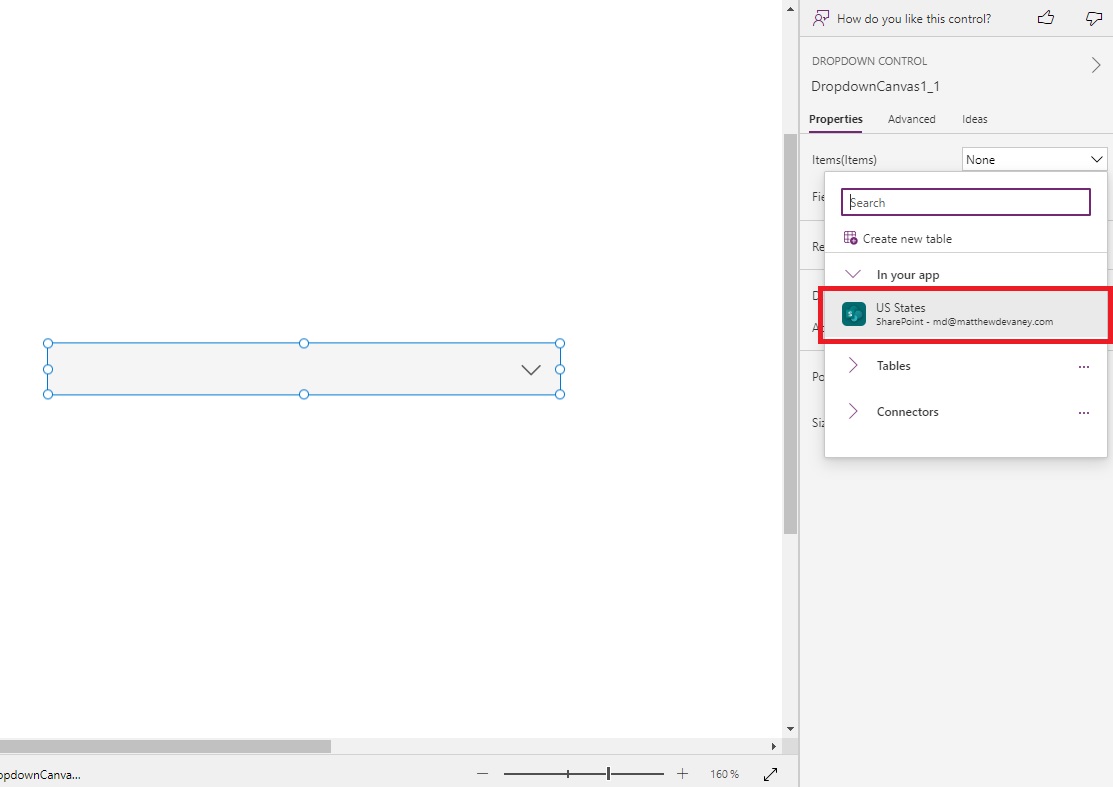Expand the Connectors section

(852, 412)
